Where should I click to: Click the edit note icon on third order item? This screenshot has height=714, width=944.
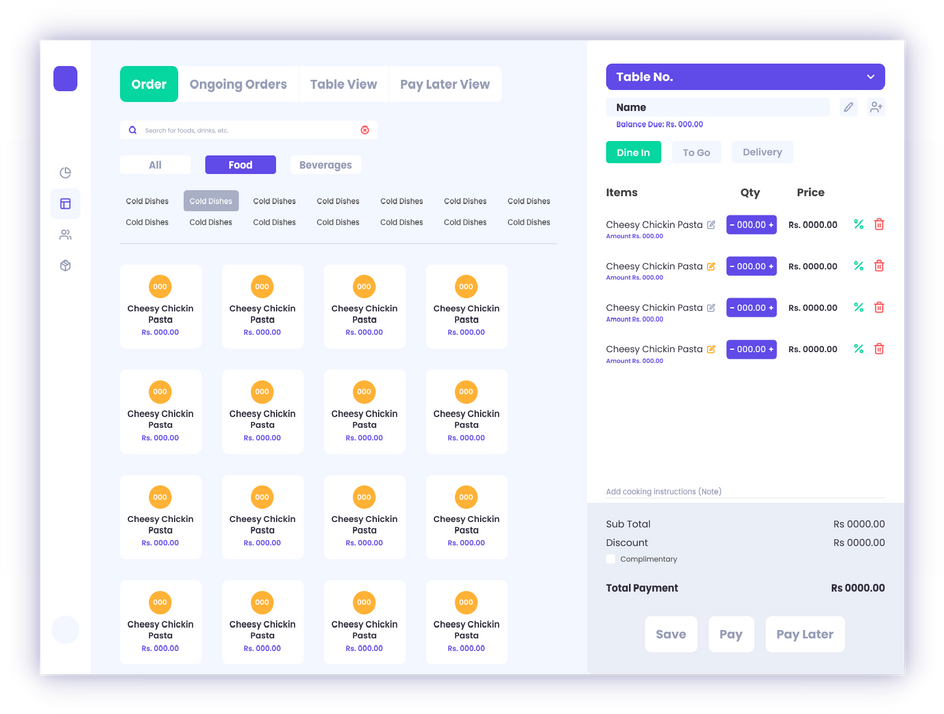[711, 308]
